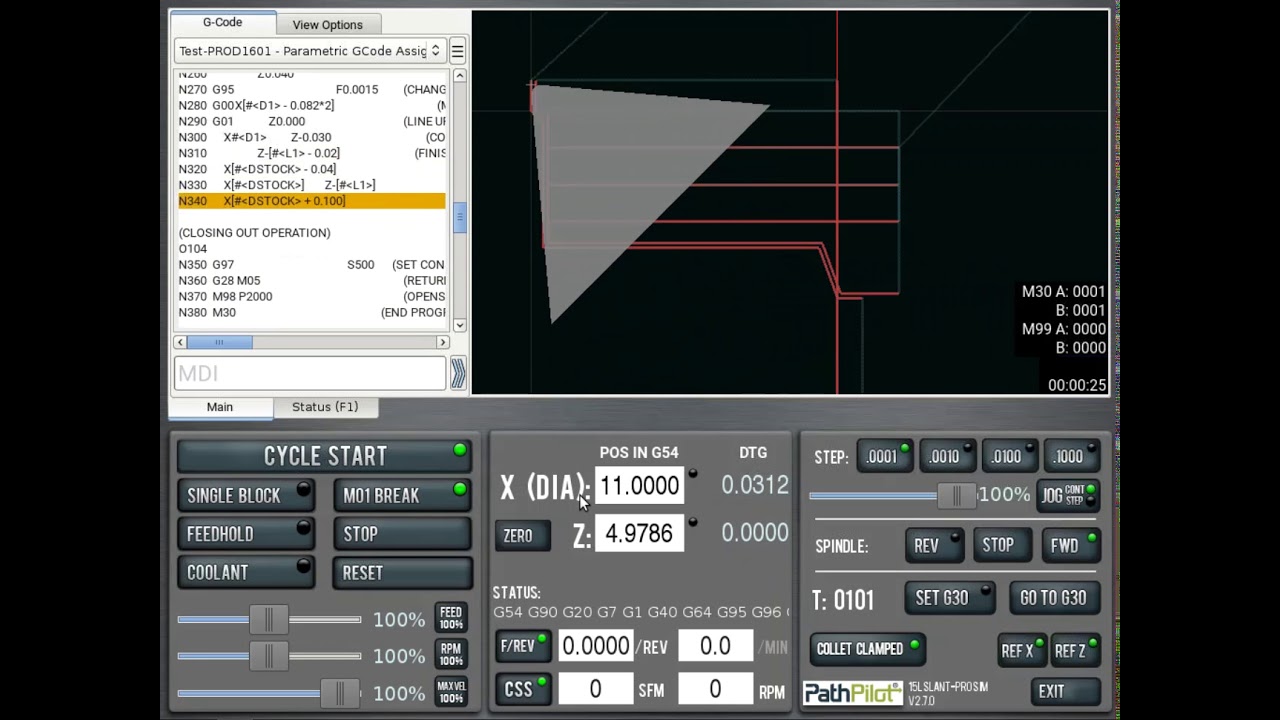
Task: Click the EXIT button
Action: (x=1065, y=691)
